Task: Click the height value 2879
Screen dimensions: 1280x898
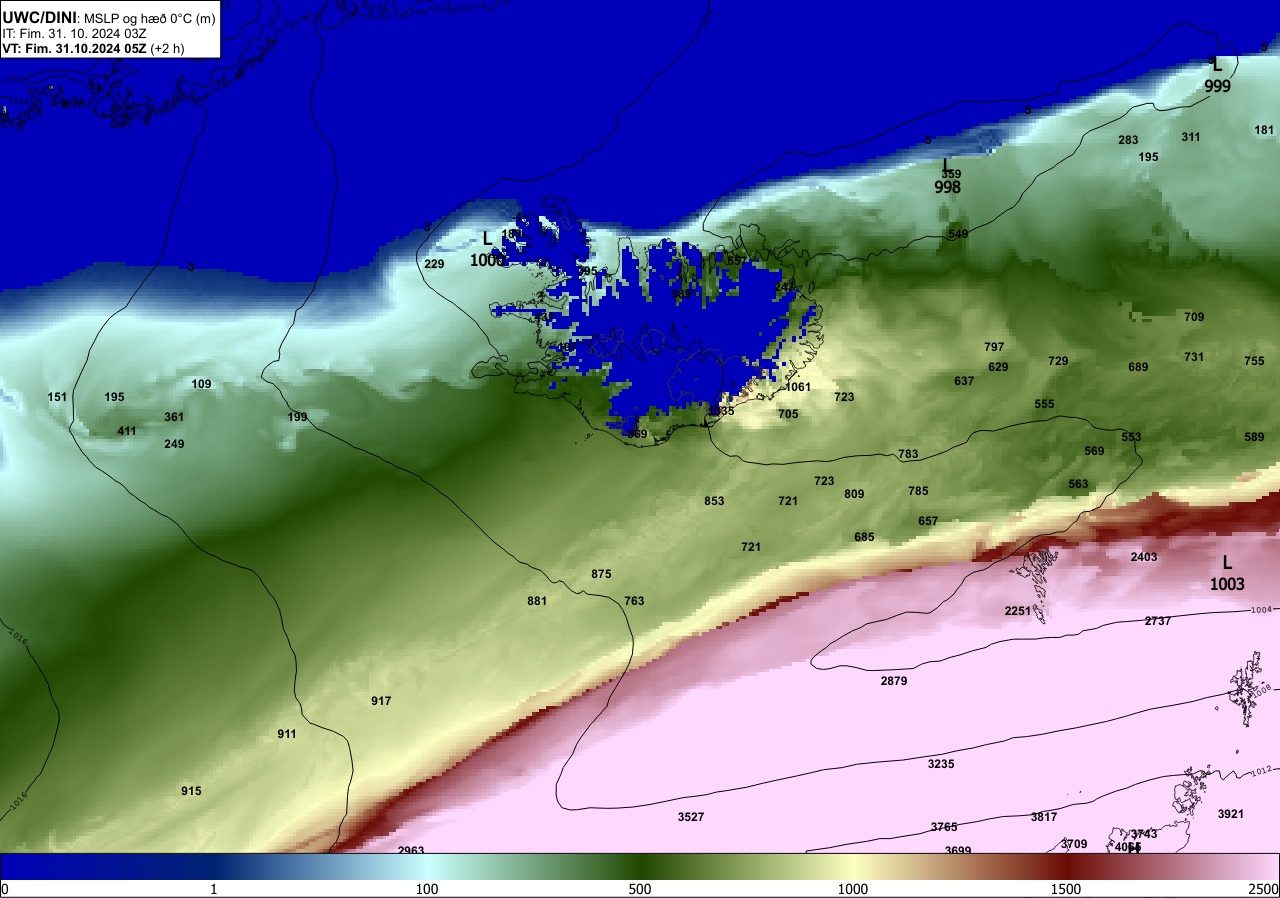Action: pos(894,681)
